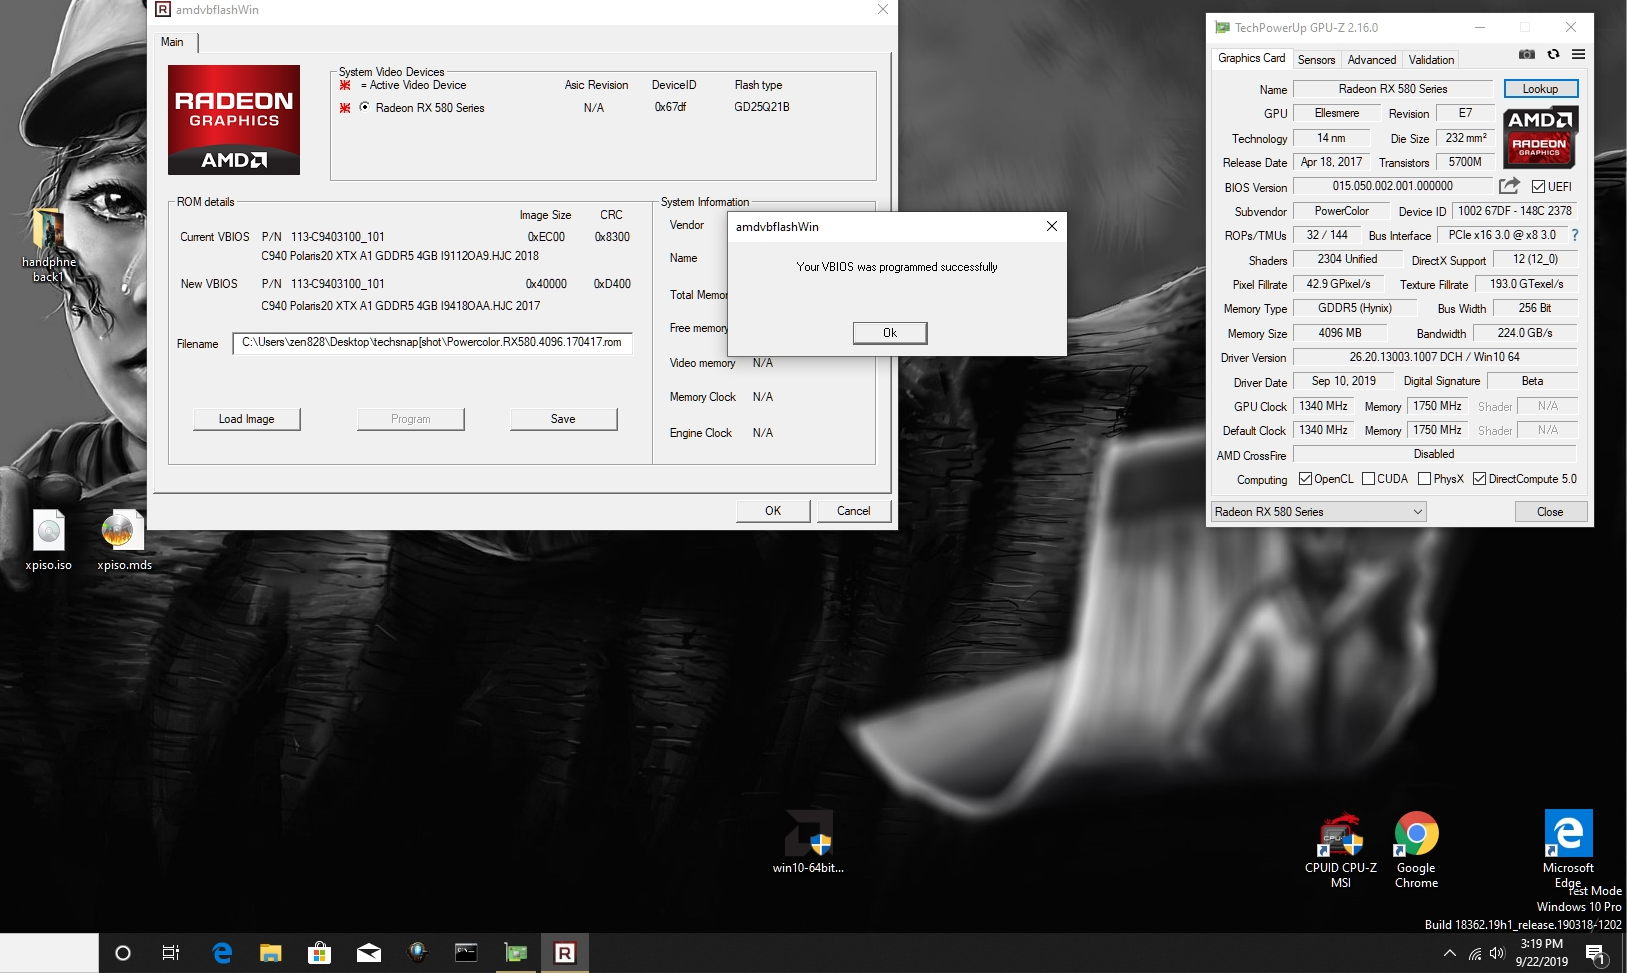This screenshot has height=973, width=1627.
Task: Click the Memory Type GDDR5 (Hynix) value
Action: coord(1354,308)
